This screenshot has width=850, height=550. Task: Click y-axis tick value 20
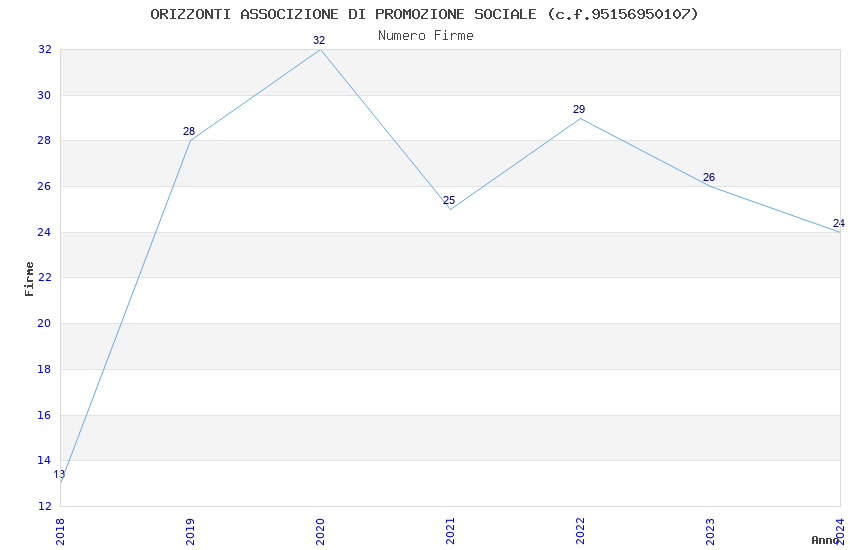44,323
